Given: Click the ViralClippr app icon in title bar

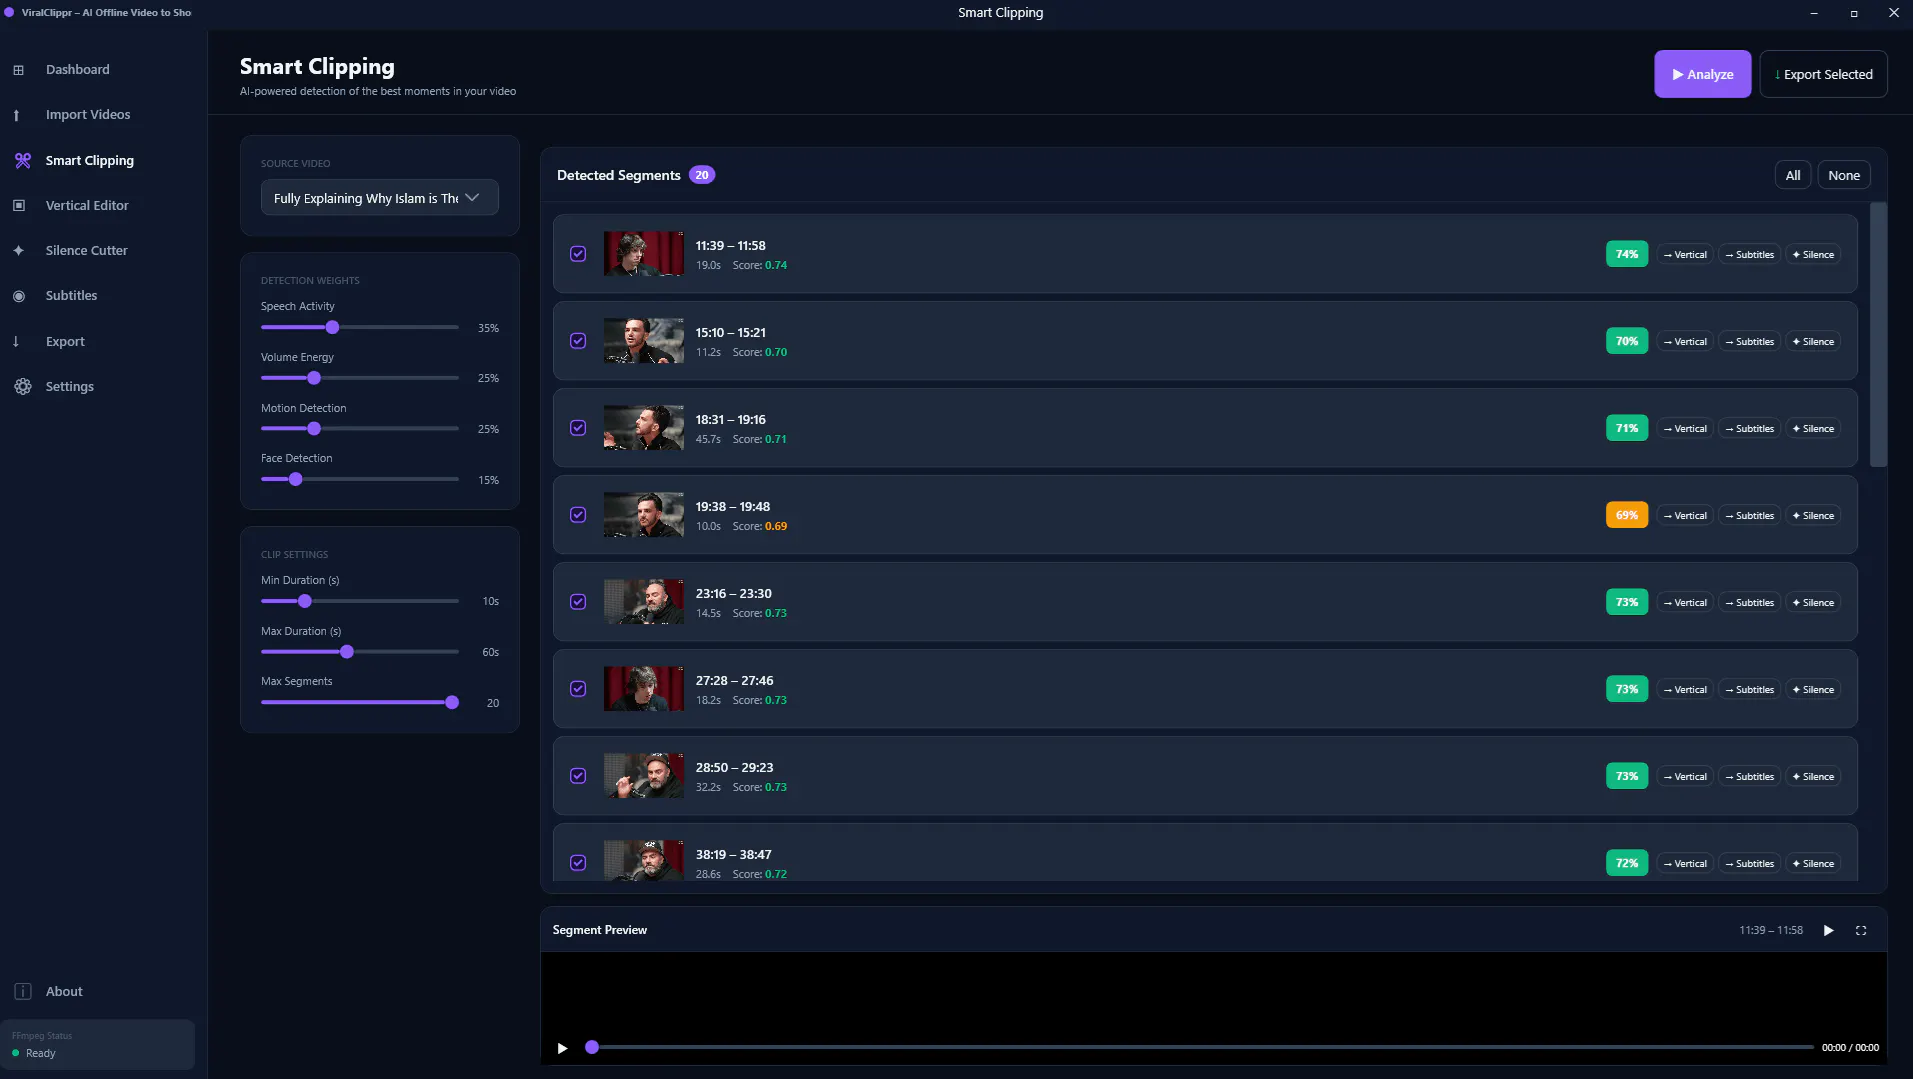Looking at the screenshot, I should coord(9,12).
